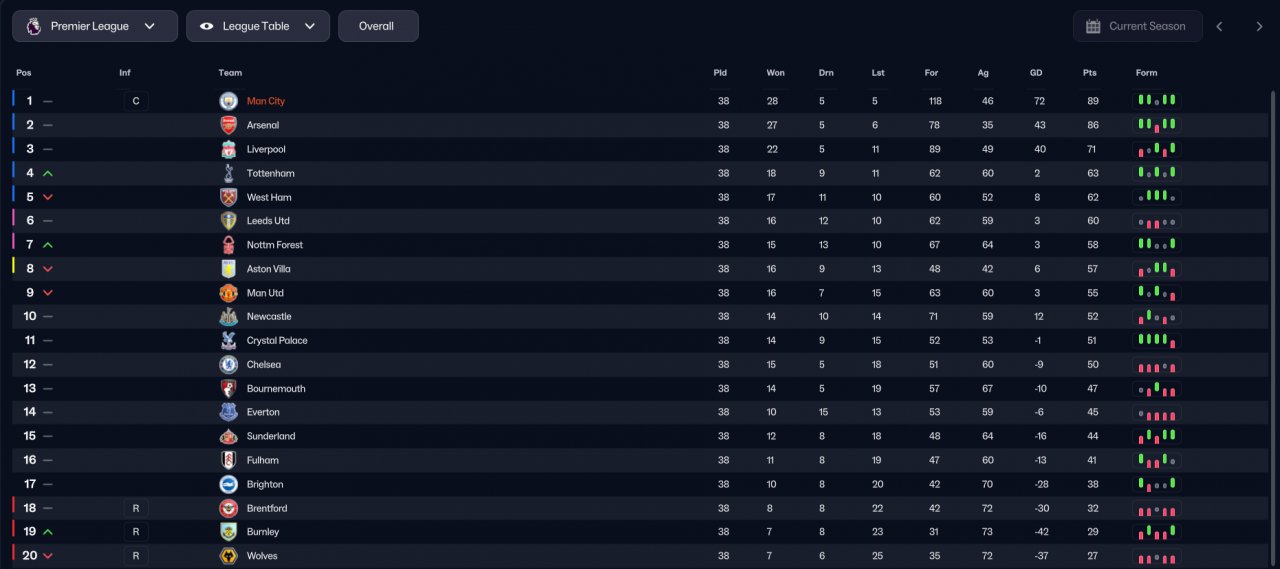Click the R relegation badge for Brentford

(135, 508)
